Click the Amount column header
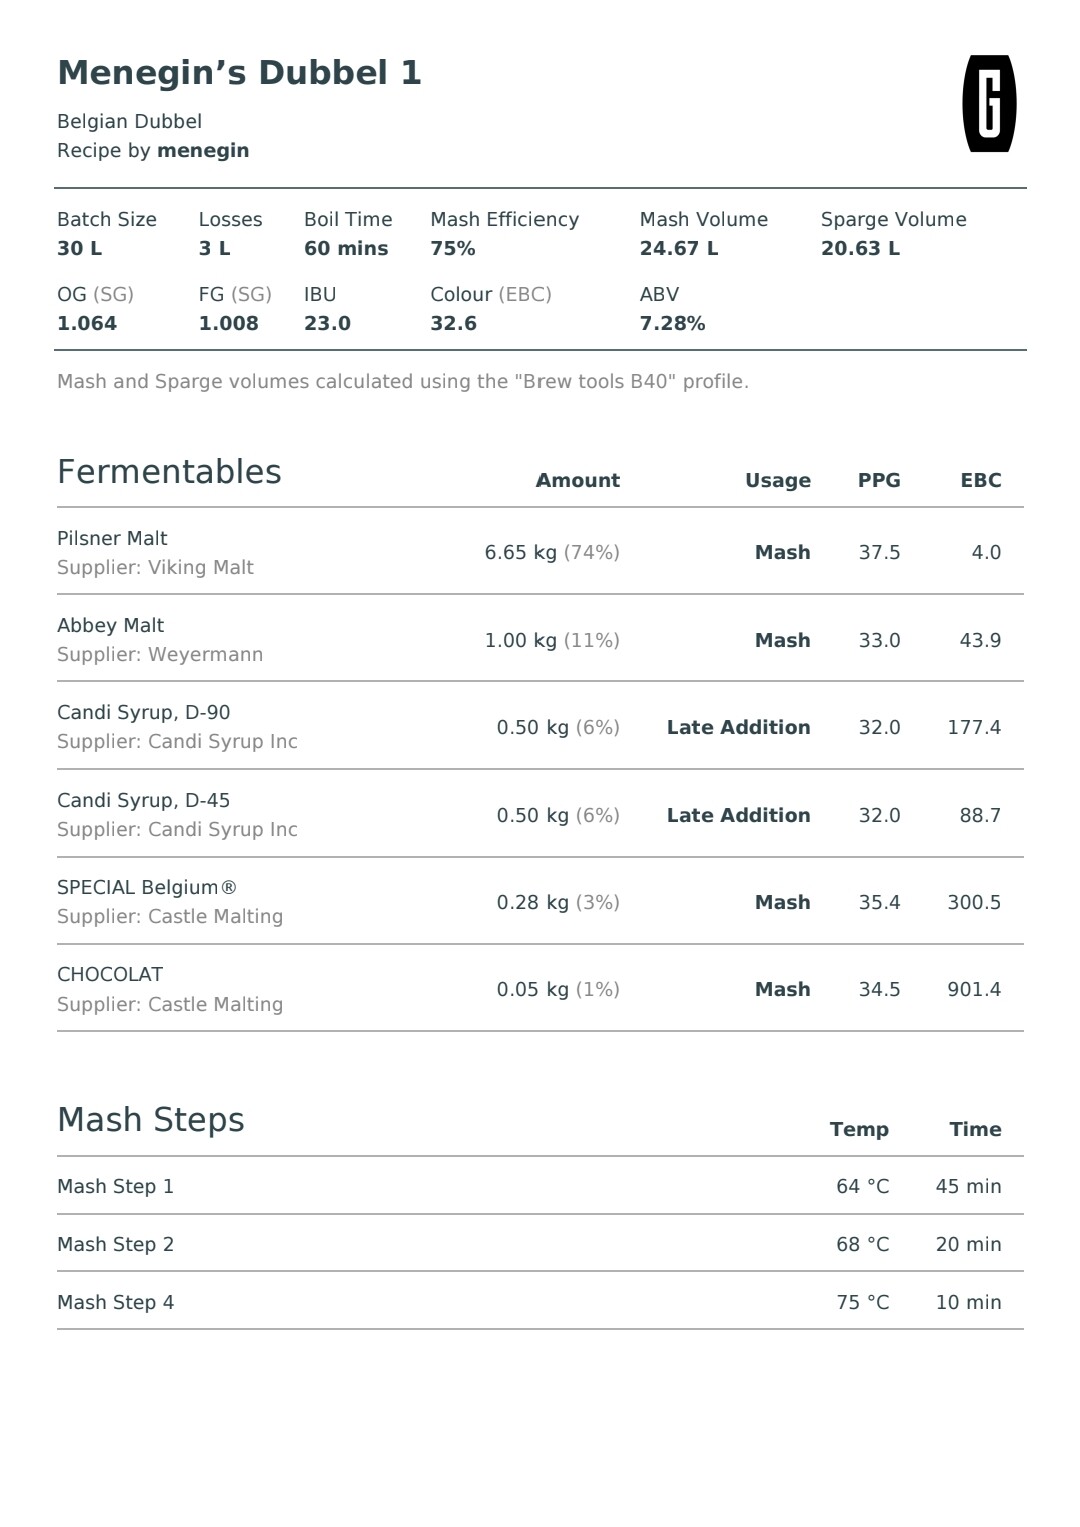 click(578, 480)
